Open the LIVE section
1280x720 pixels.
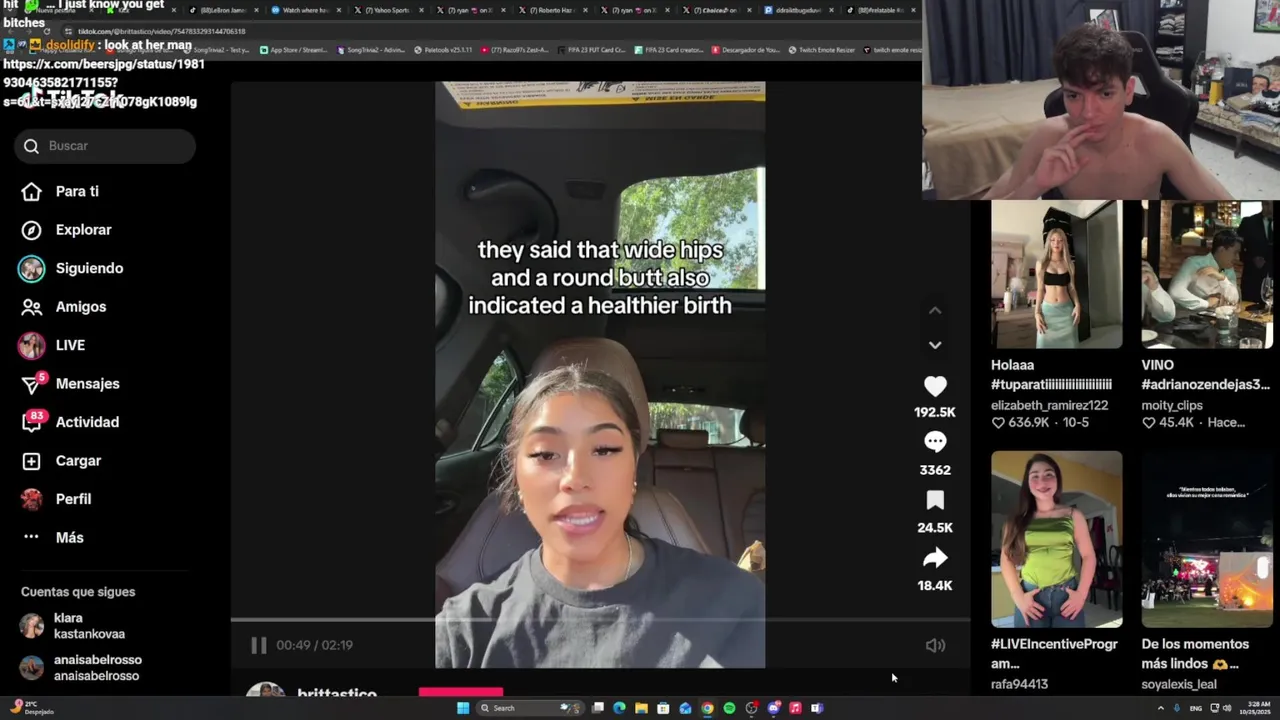(x=52, y=345)
